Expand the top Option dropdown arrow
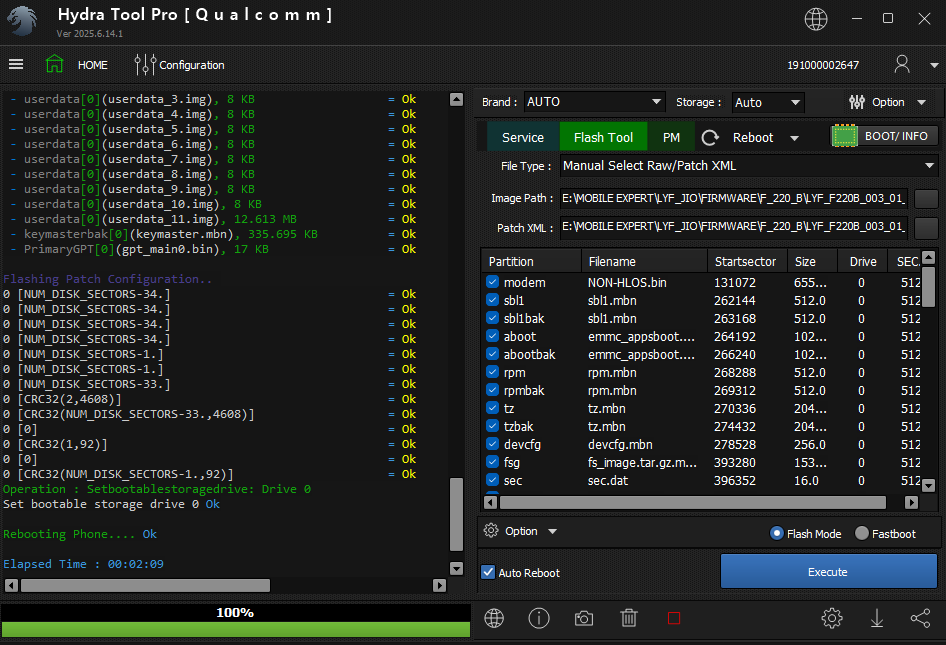 click(921, 103)
